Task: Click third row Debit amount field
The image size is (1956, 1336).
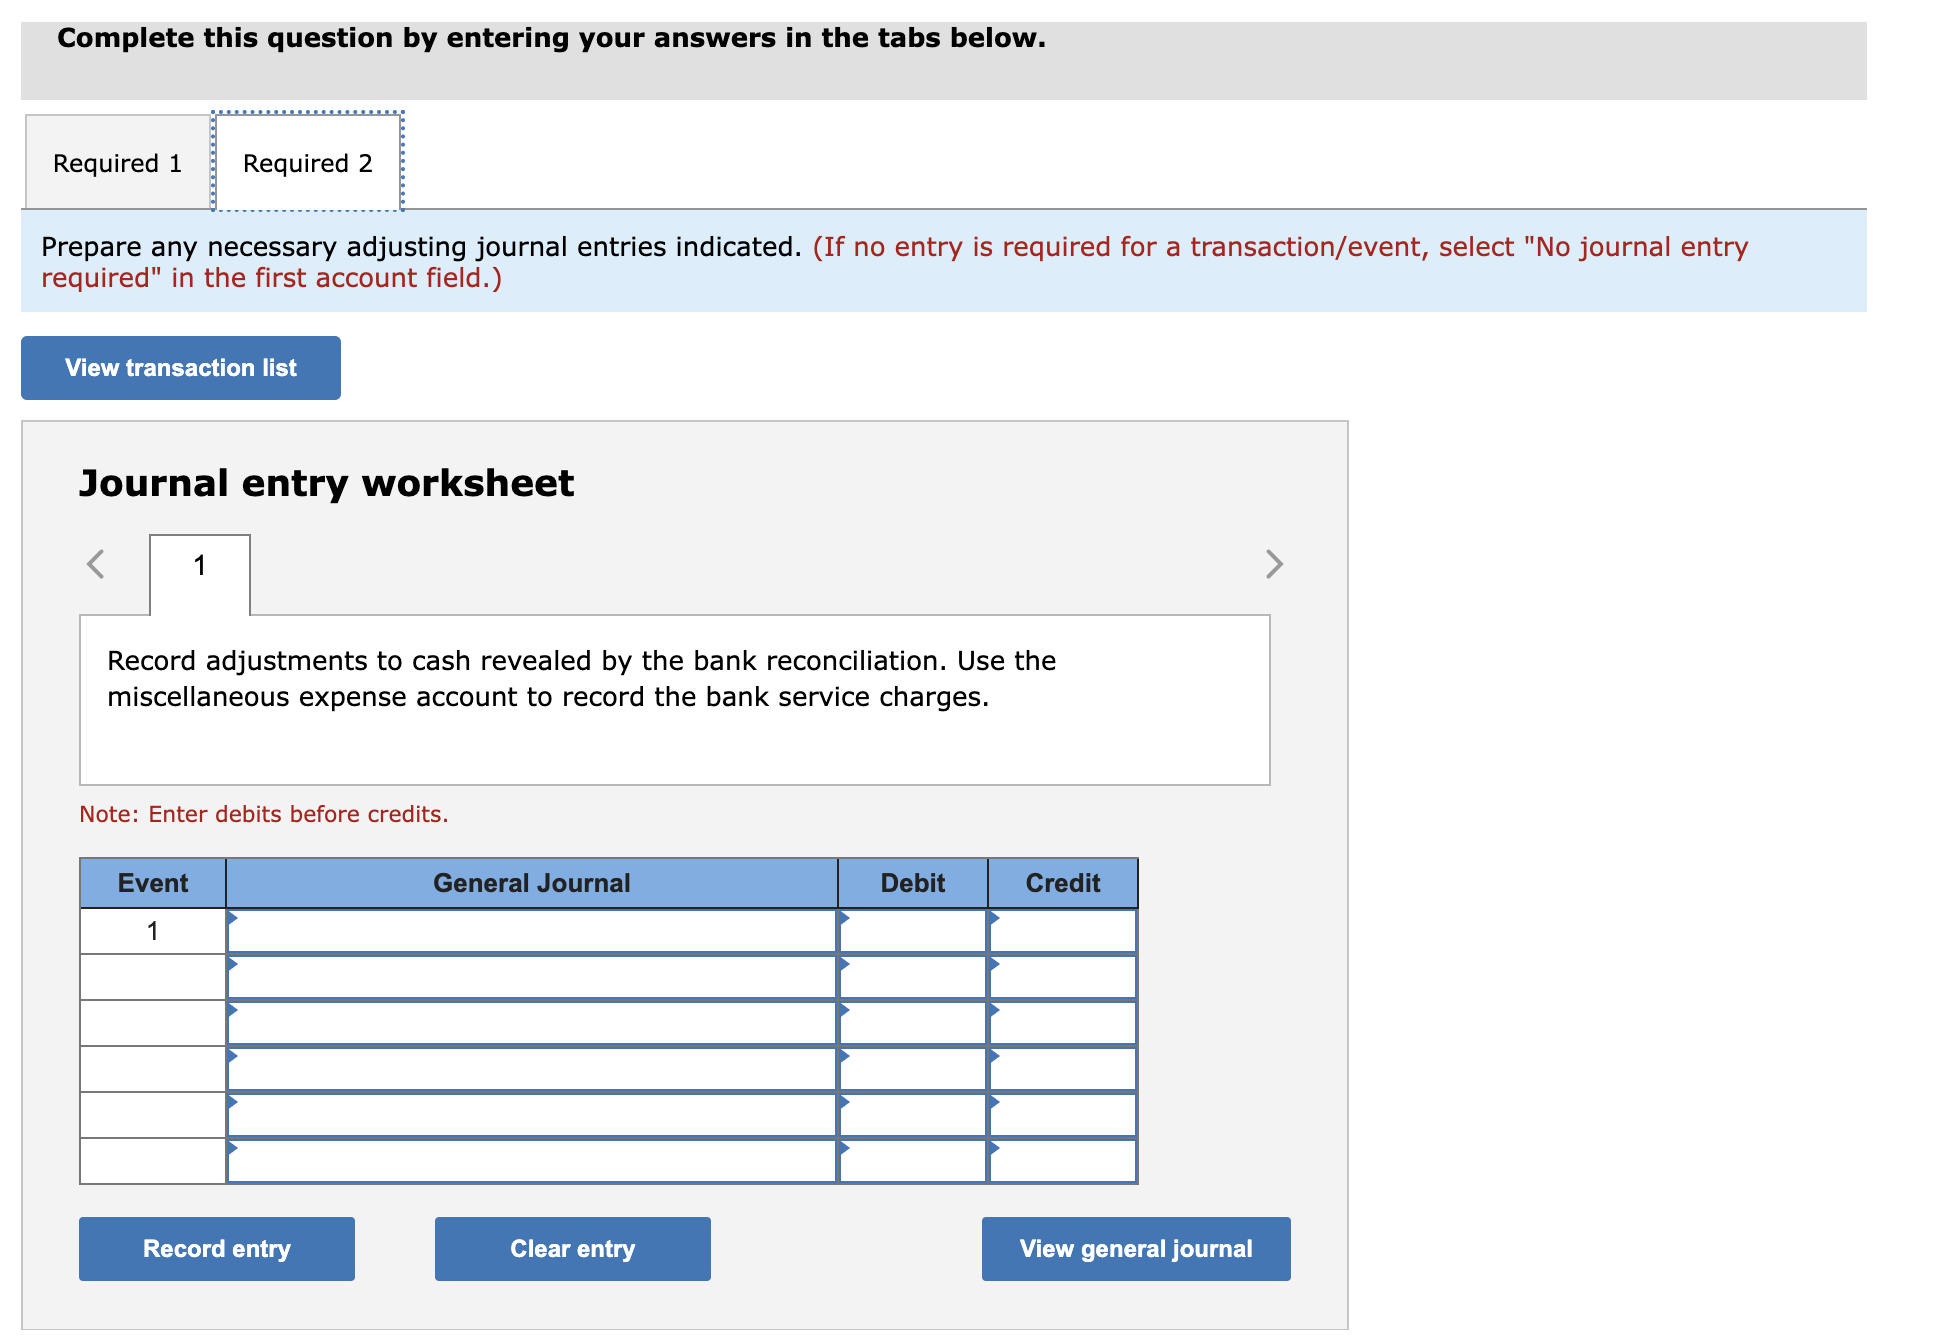Action: pos(912,1023)
